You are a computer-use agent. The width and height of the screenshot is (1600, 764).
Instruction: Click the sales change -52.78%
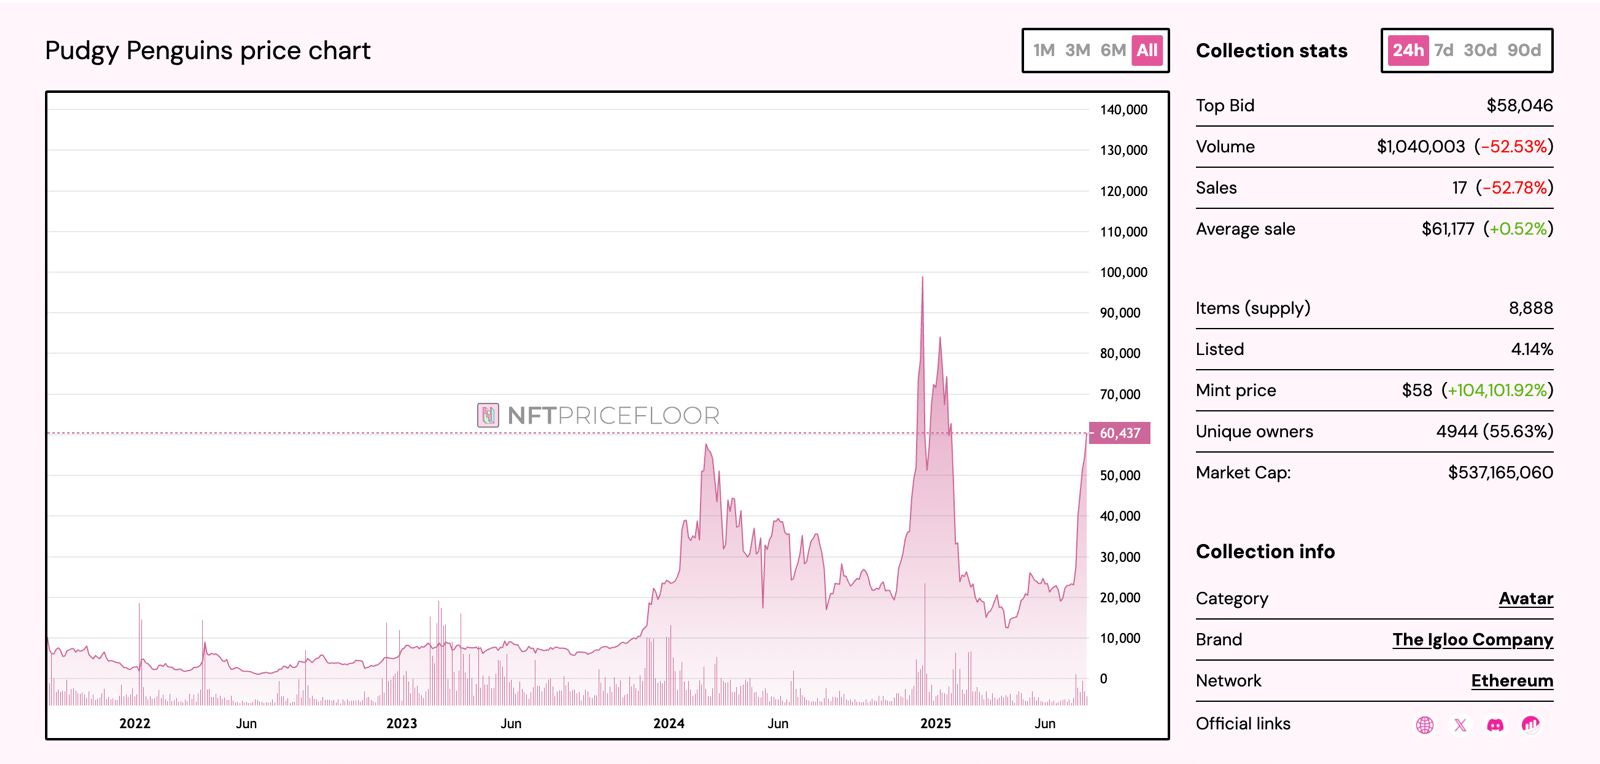(x=1514, y=188)
